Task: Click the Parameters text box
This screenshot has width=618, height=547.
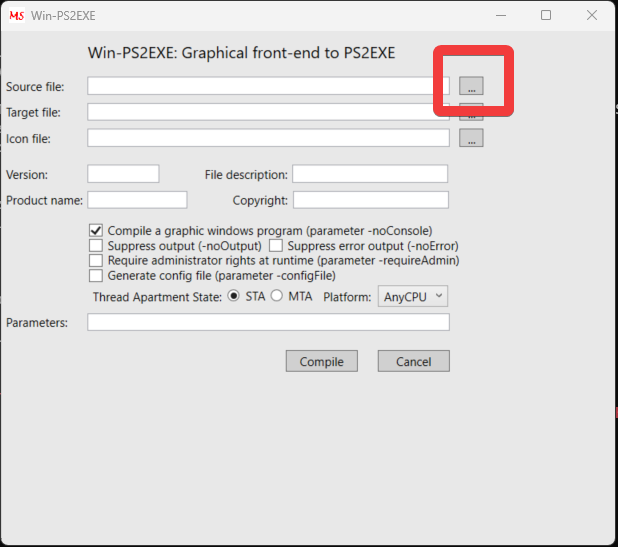Action: click(268, 322)
